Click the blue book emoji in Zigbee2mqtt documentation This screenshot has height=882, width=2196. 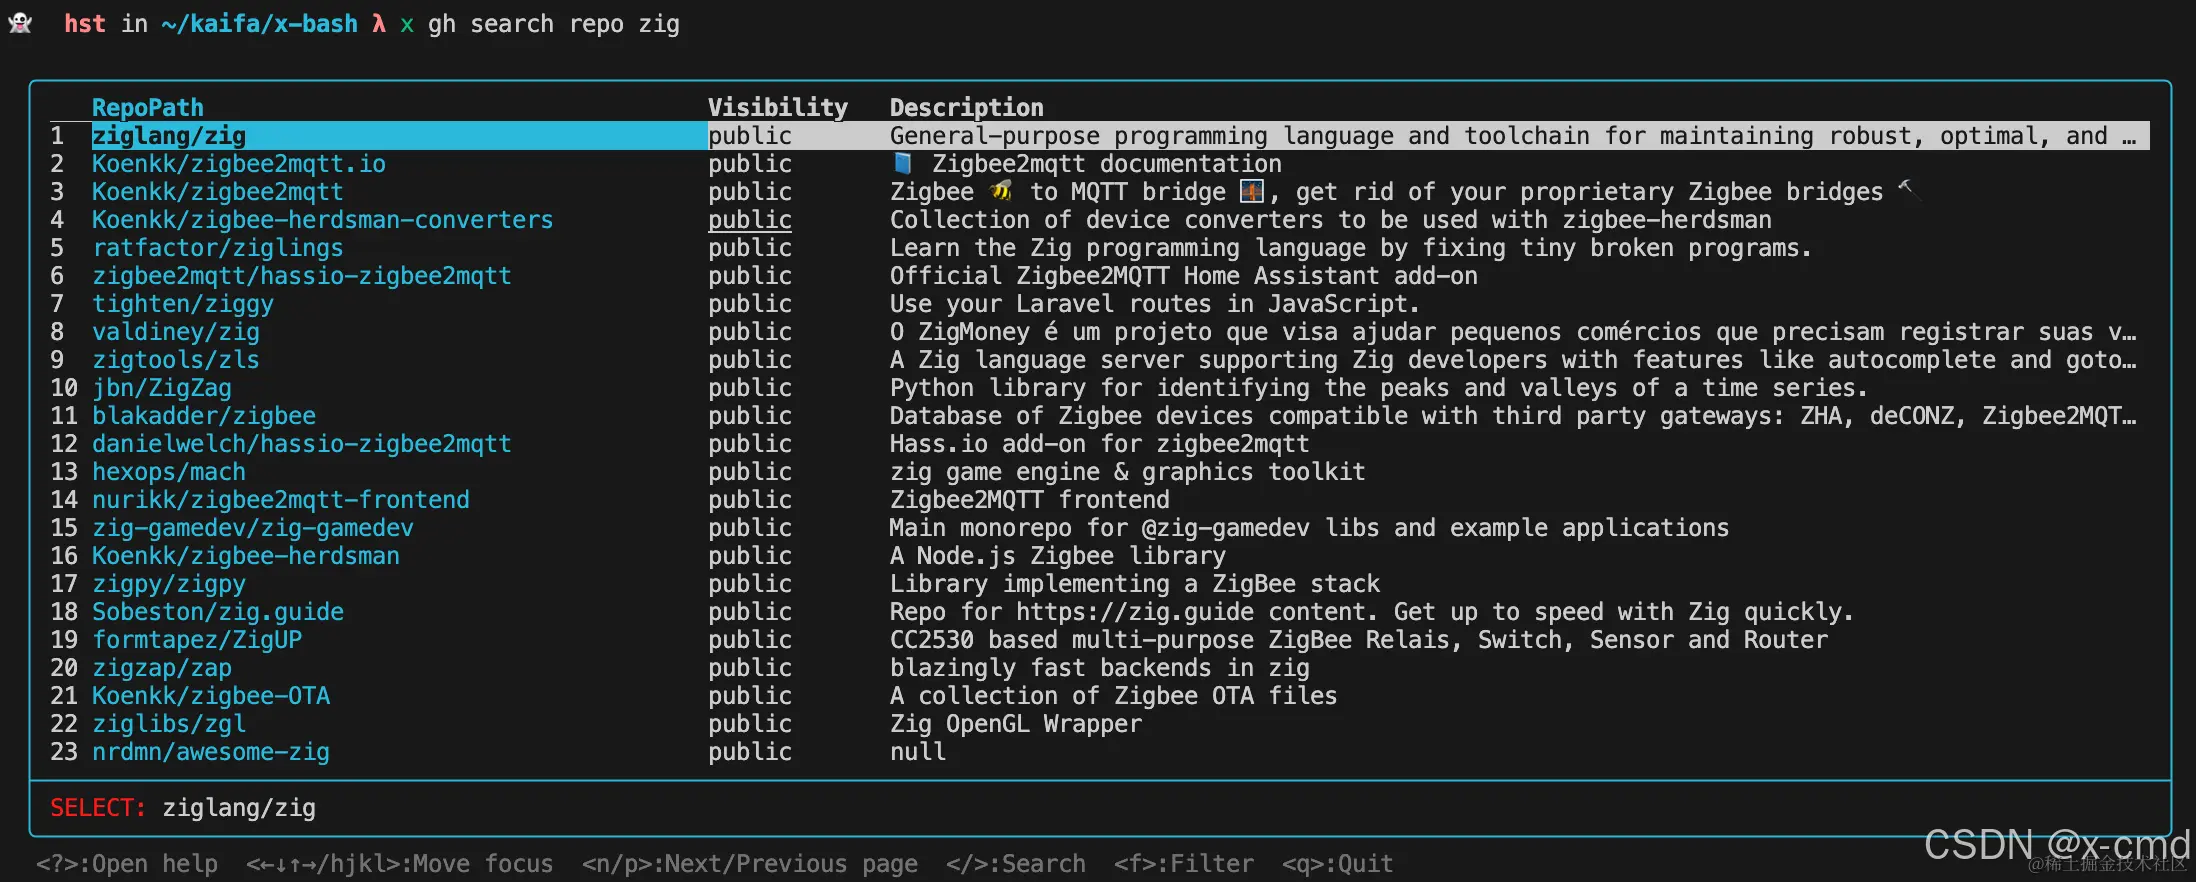903,163
